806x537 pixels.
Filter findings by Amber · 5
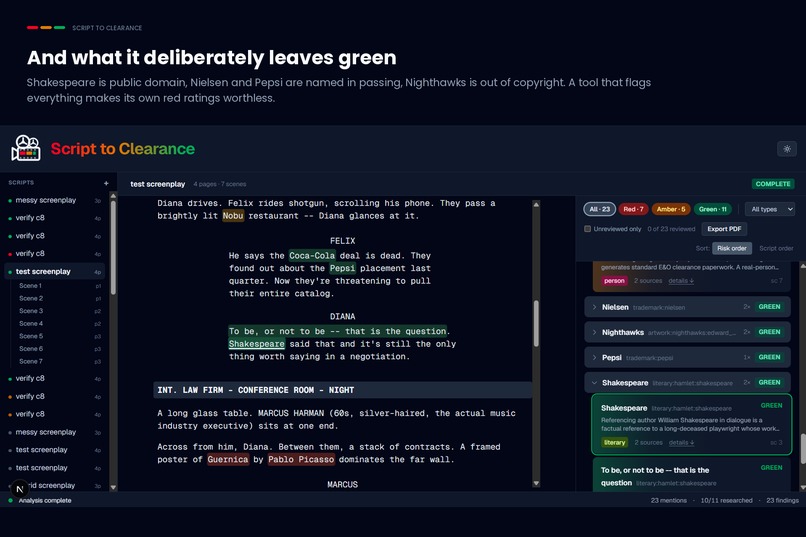[x=671, y=209]
